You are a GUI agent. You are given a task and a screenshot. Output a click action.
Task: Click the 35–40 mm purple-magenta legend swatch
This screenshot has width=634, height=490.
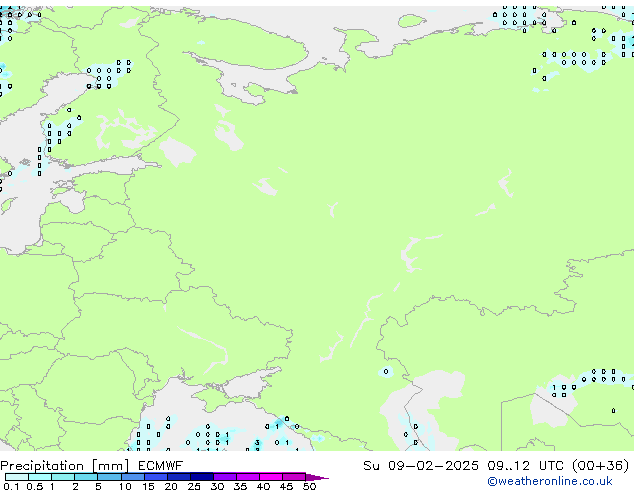(x=248, y=477)
